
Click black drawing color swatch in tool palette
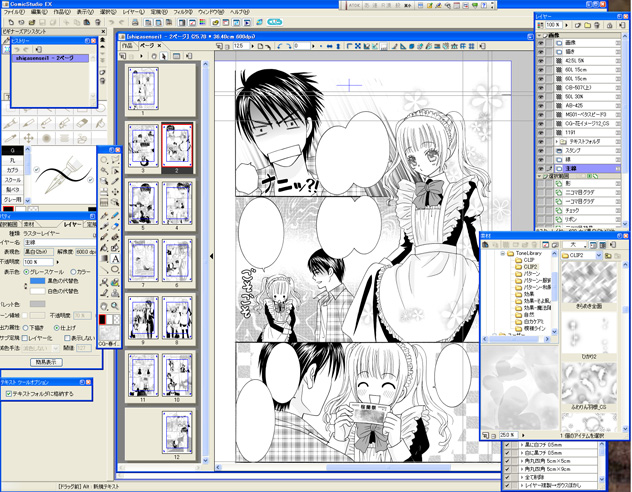[x=102, y=320]
